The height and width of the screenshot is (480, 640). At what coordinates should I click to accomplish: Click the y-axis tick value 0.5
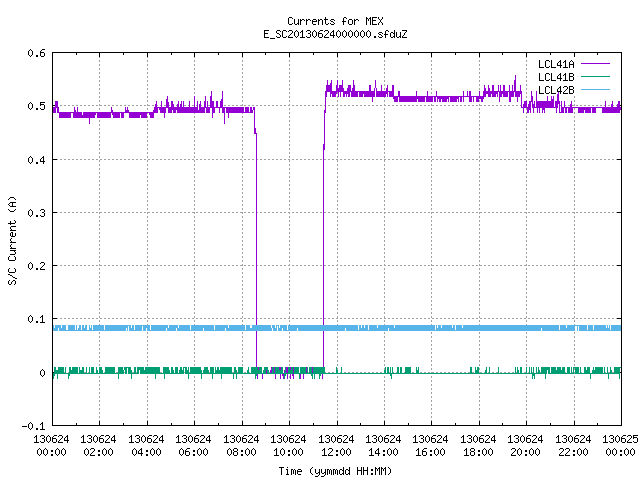pyautogui.click(x=36, y=106)
